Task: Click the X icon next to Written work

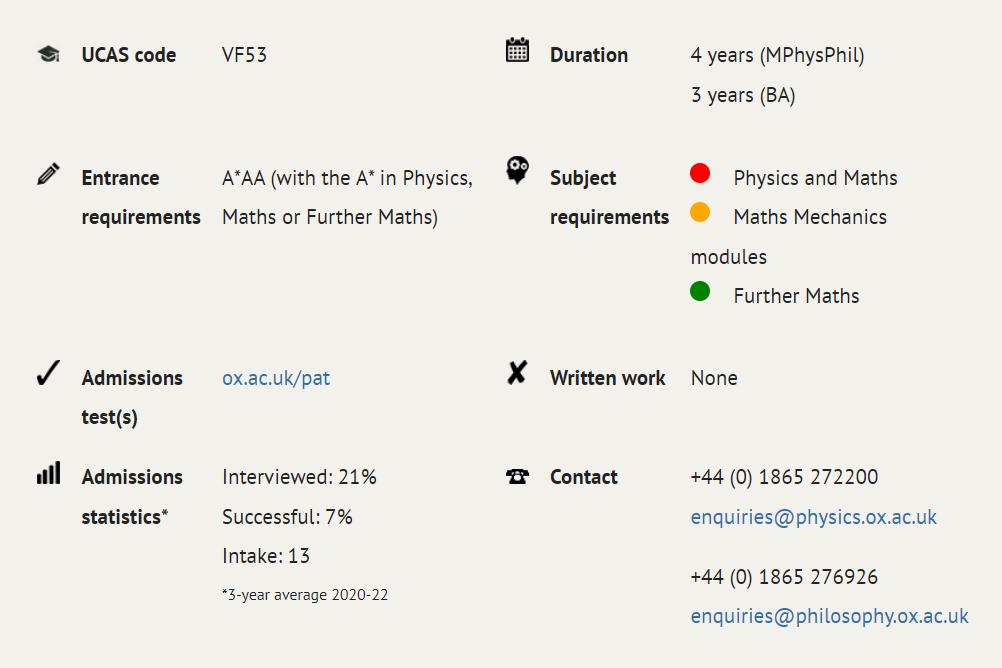Action: [x=517, y=372]
